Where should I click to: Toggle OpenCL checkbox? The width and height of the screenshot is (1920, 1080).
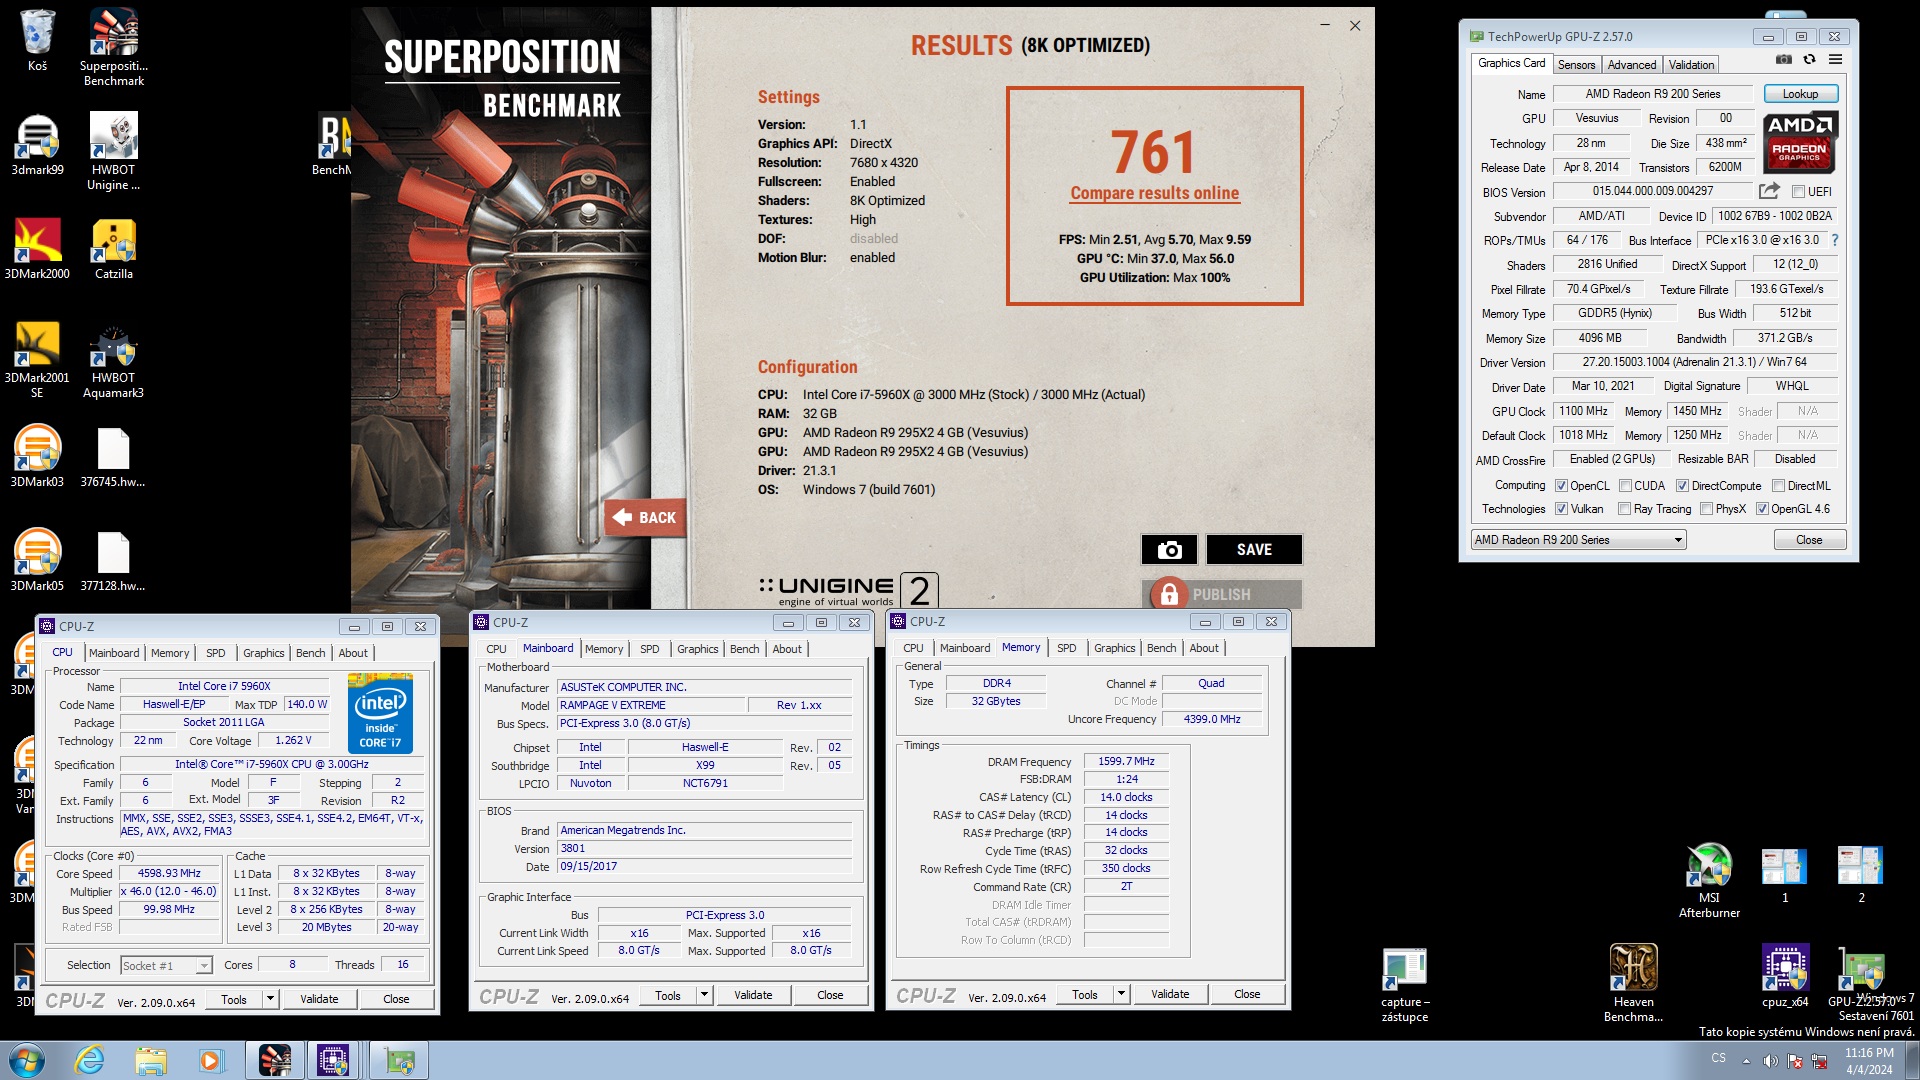1561,486
